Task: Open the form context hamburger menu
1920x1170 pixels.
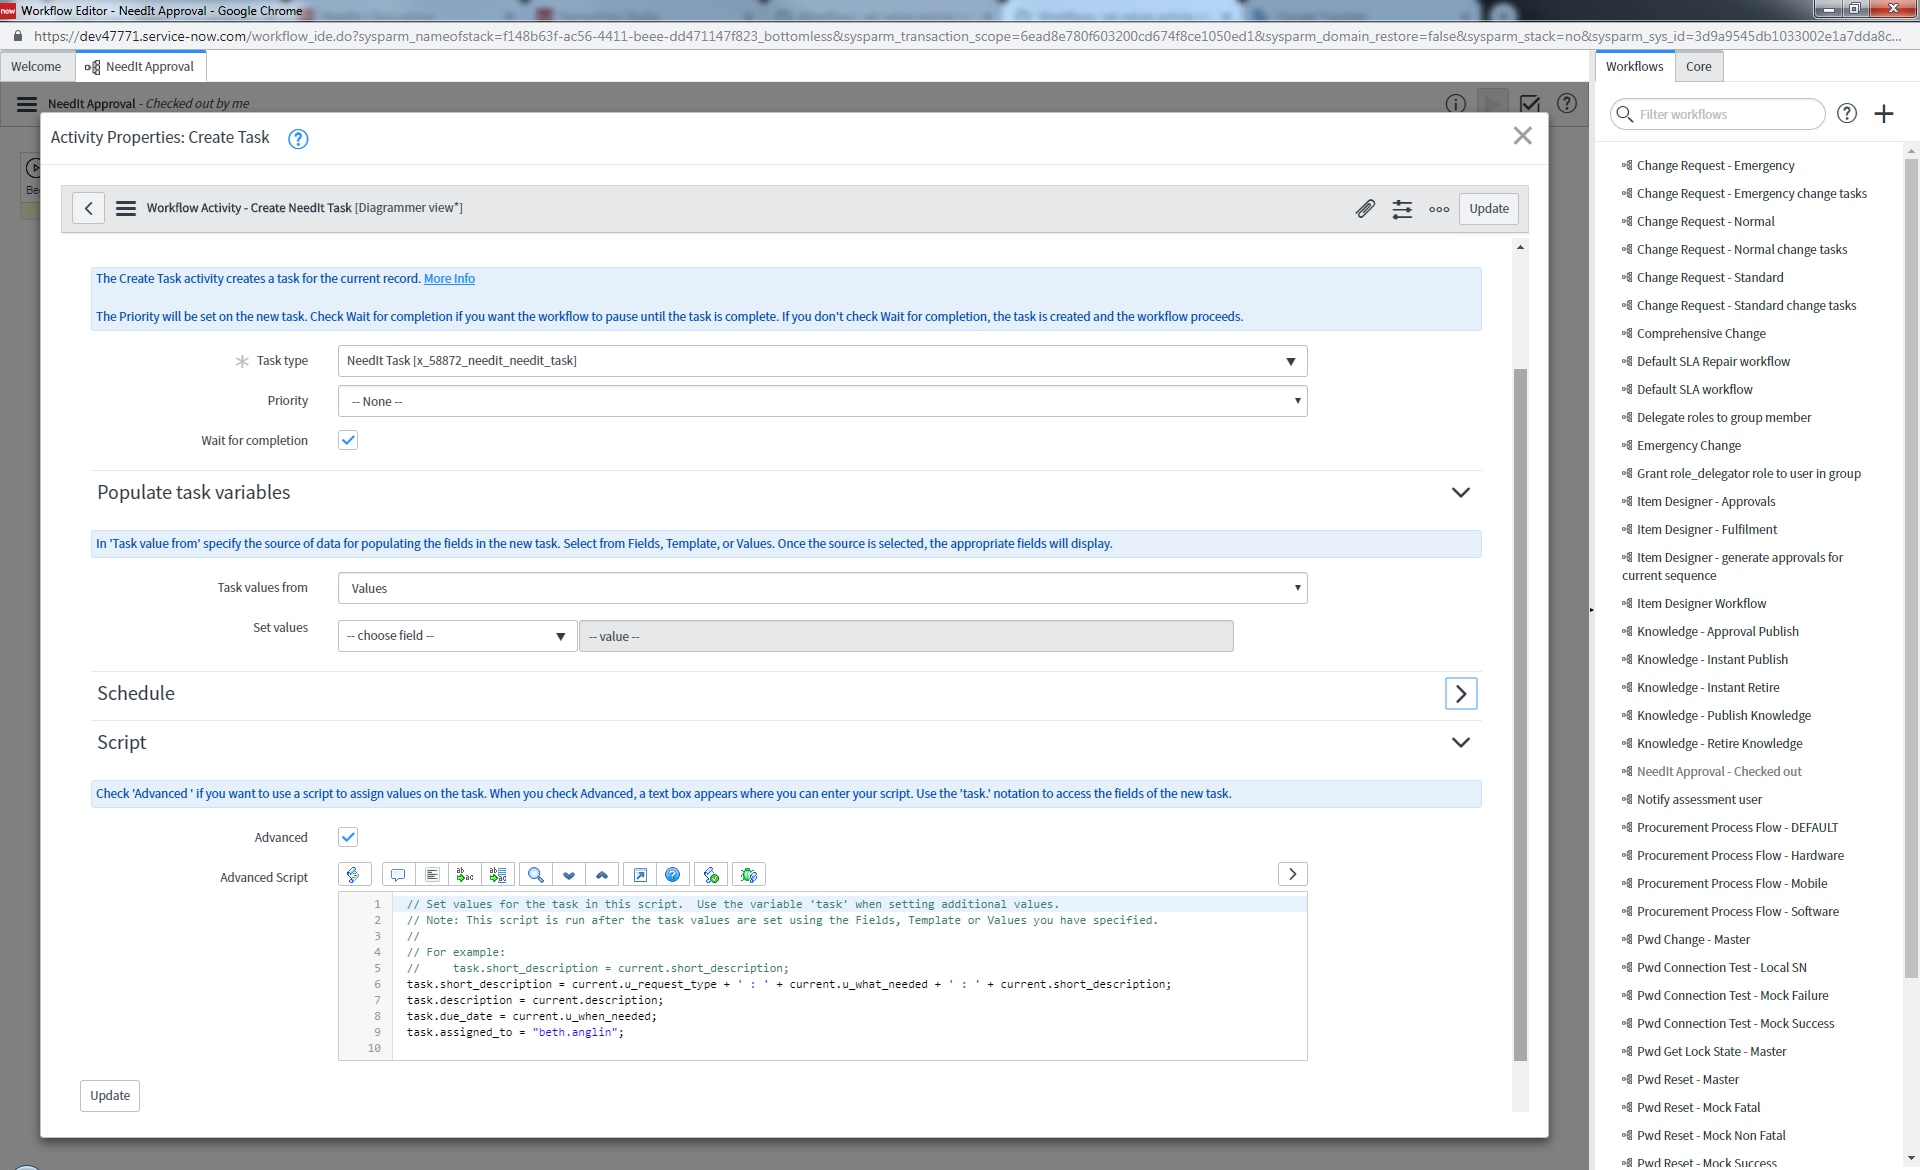Action: click(x=125, y=208)
